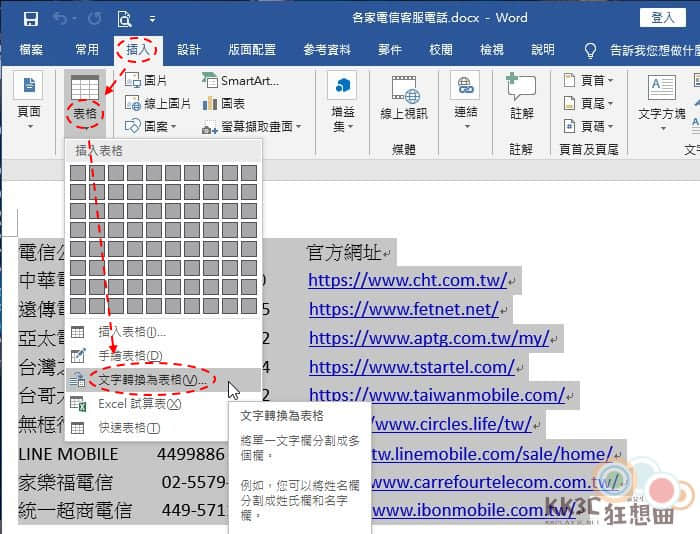The height and width of the screenshot is (534, 700).
Task: Click the Undo arrow icon
Action: 60,18
